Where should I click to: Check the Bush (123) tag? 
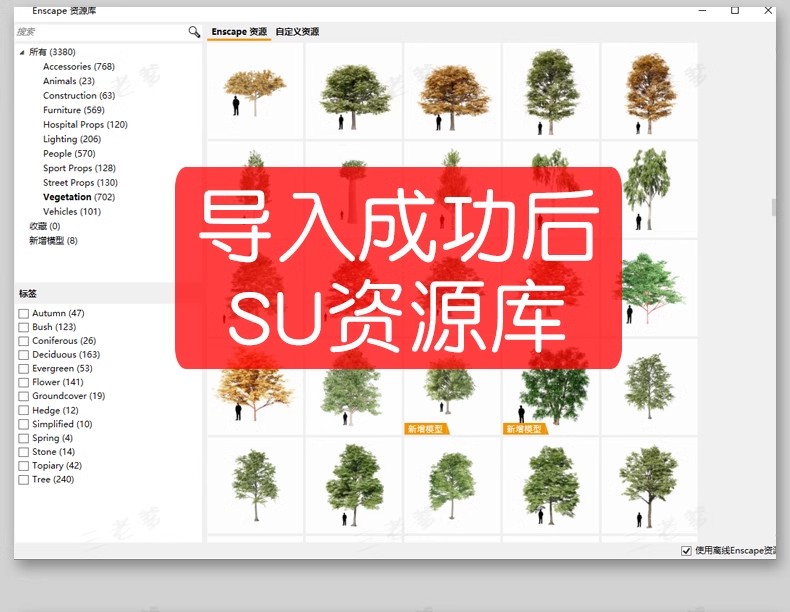tap(24, 327)
